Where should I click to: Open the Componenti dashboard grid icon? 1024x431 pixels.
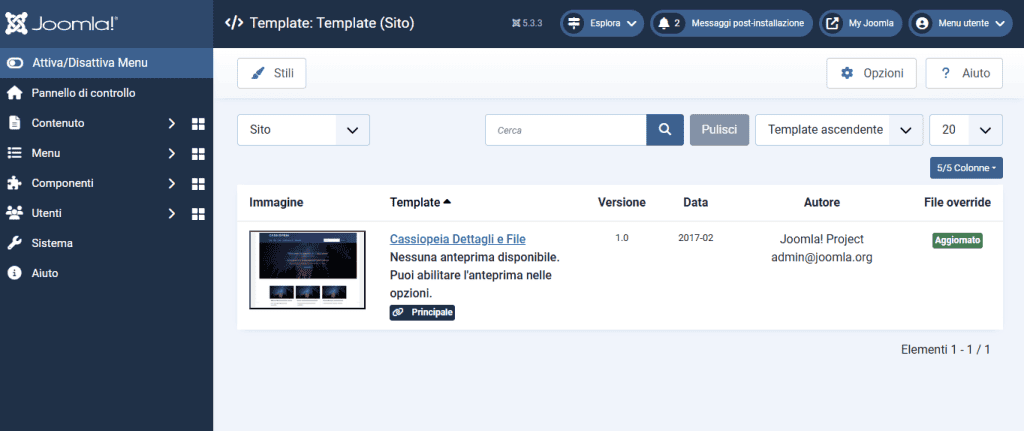(x=198, y=184)
